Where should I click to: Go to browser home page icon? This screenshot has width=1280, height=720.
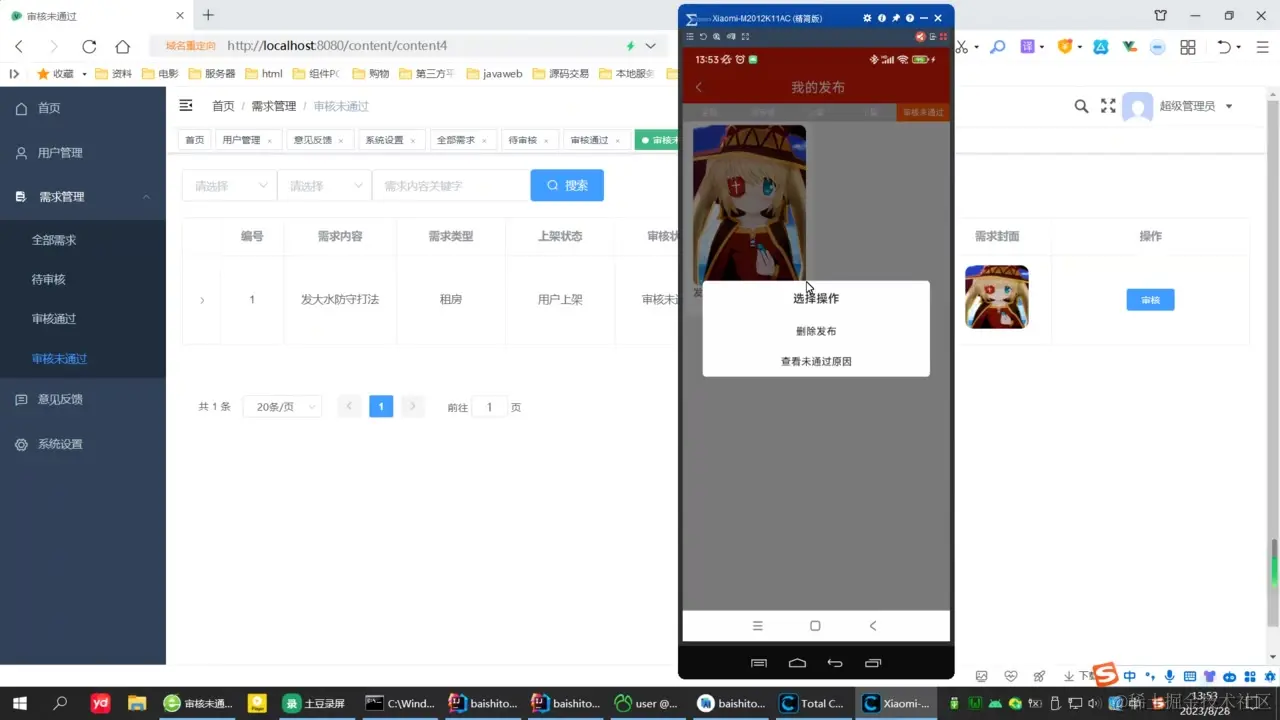(122, 46)
